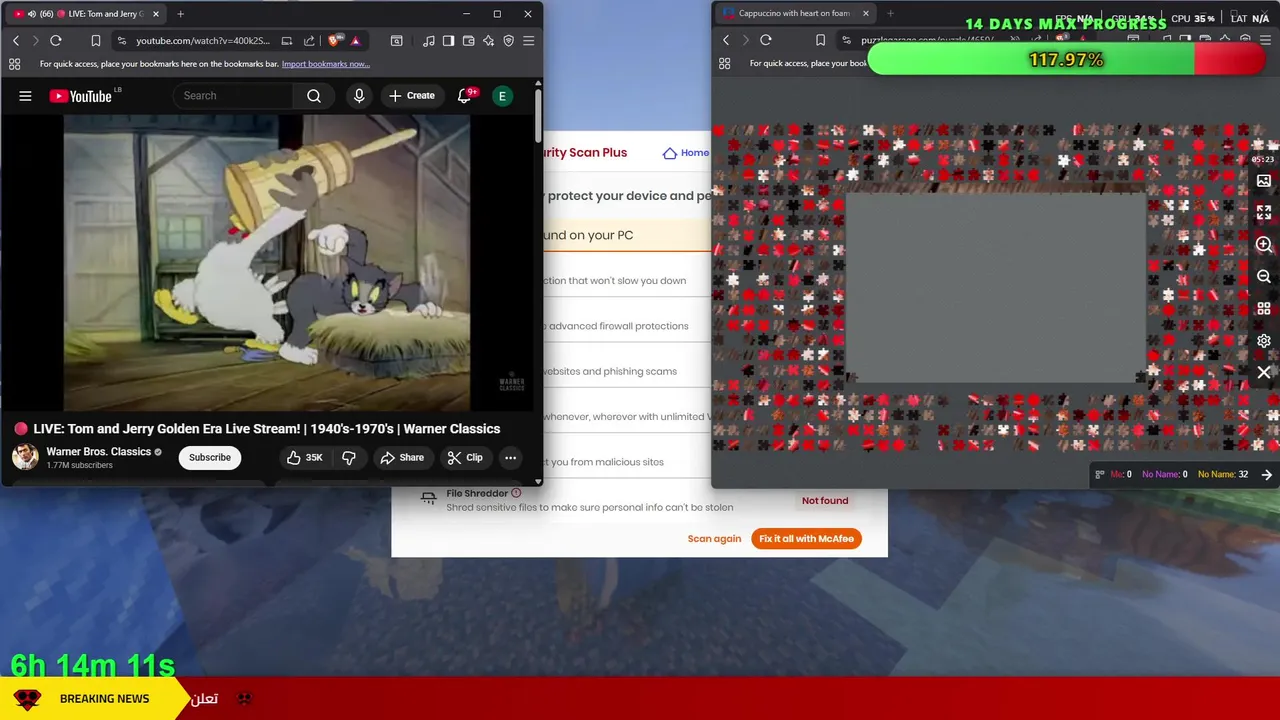Arrange puzzle pieces with grid icon
The image size is (1280, 720).
pyautogui.click(x=1264, y=309)
